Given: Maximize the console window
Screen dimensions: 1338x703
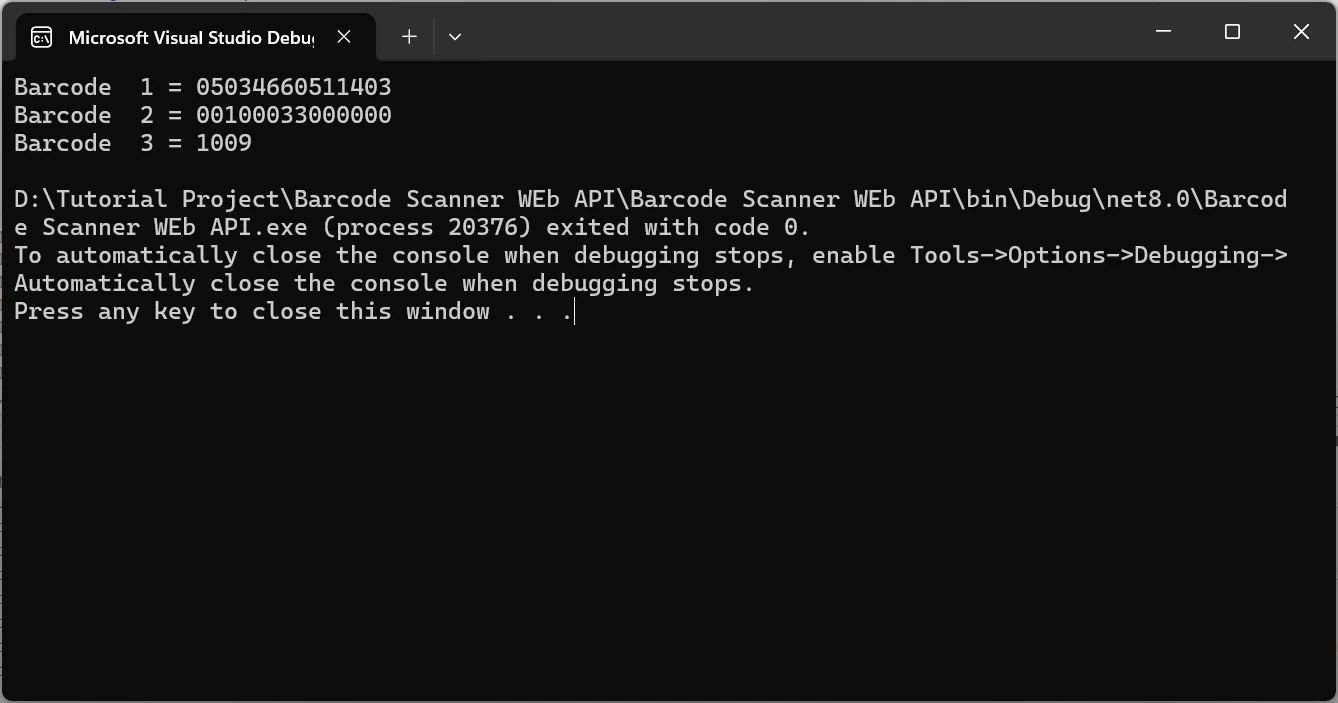Looking at the screenshot, I should [x=1232, y=32].
